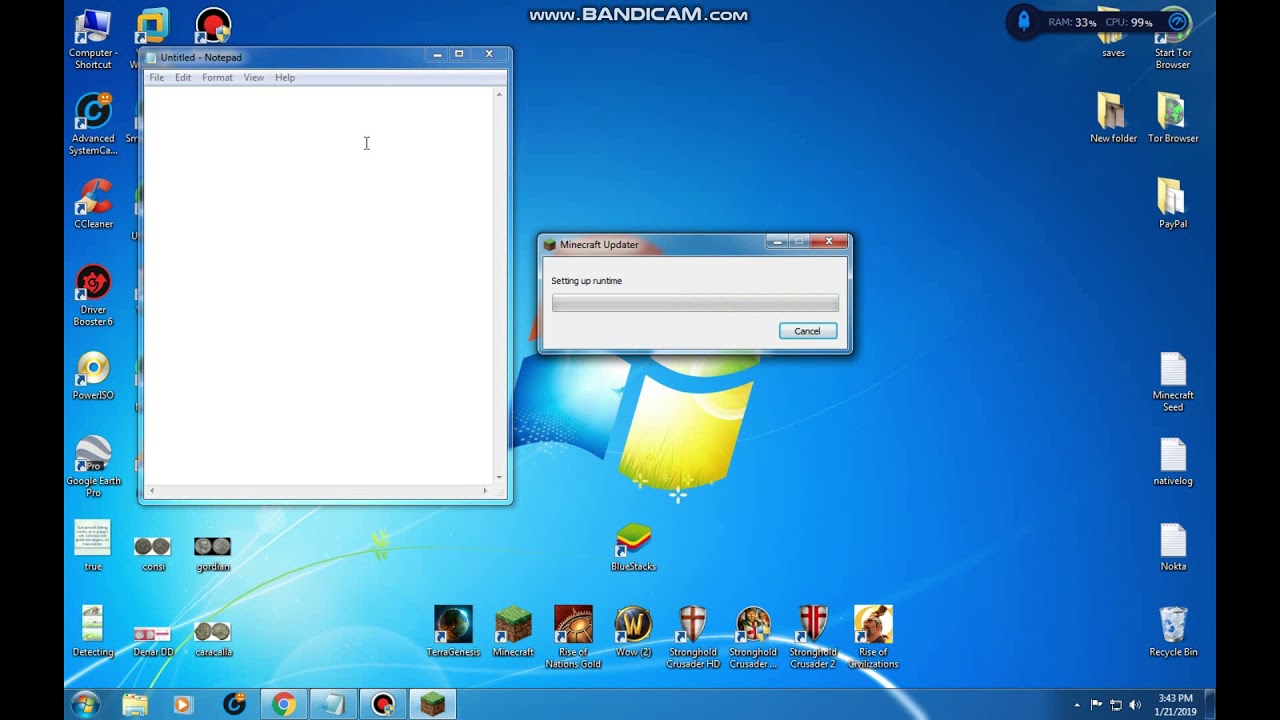Open the BlueStacks desktop icon
1280x720 pixels.
click(633, 547)
